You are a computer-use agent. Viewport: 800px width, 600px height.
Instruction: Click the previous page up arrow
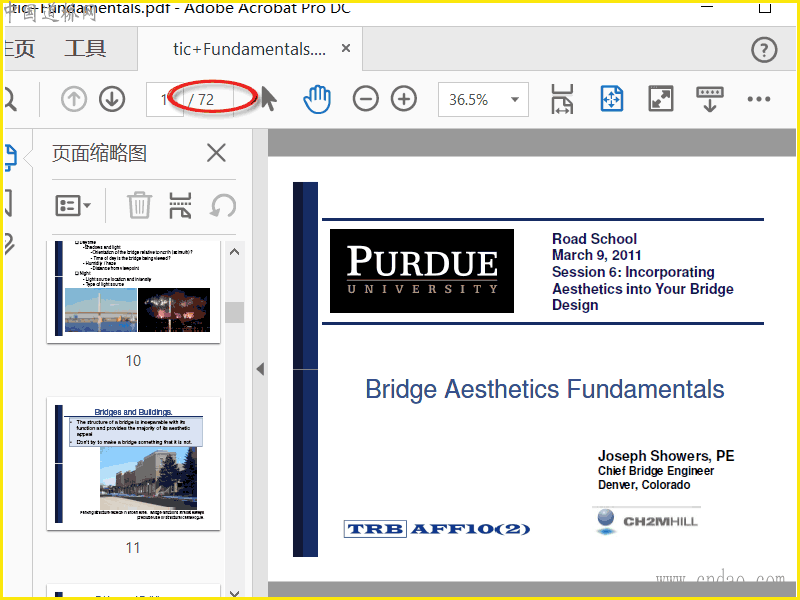click(74, 99)
